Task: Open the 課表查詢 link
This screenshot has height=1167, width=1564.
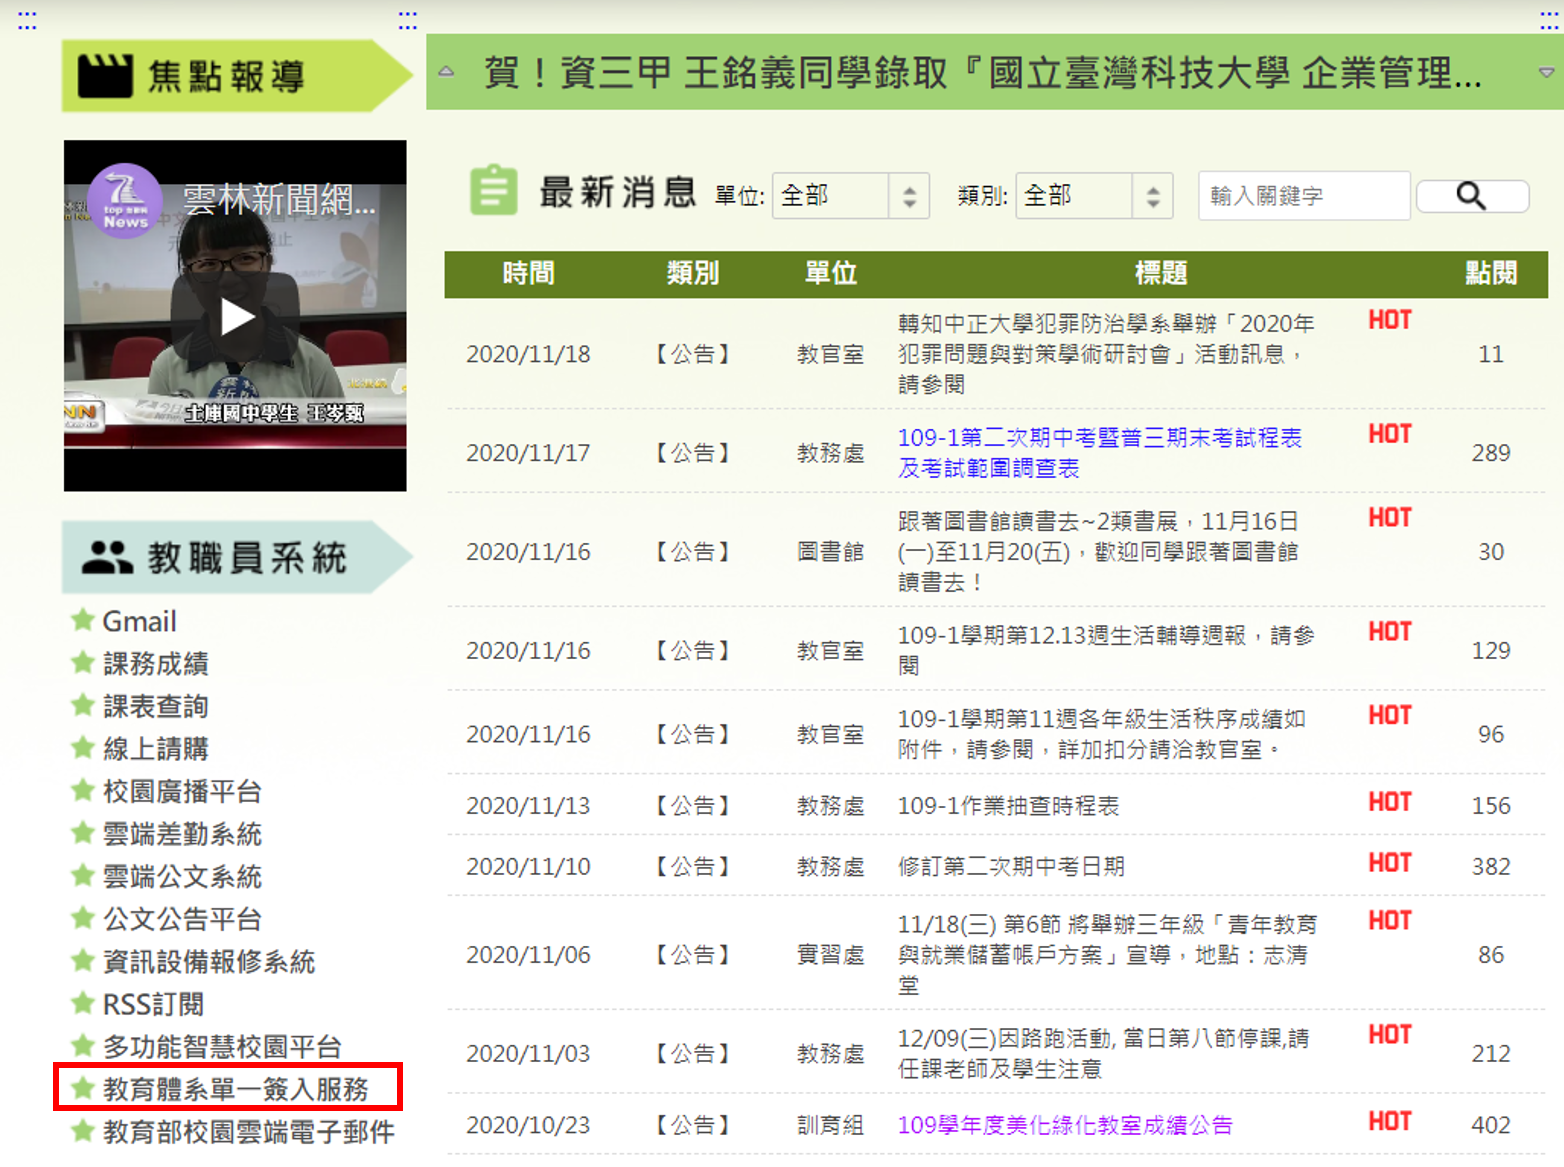Action: [155, 706]
